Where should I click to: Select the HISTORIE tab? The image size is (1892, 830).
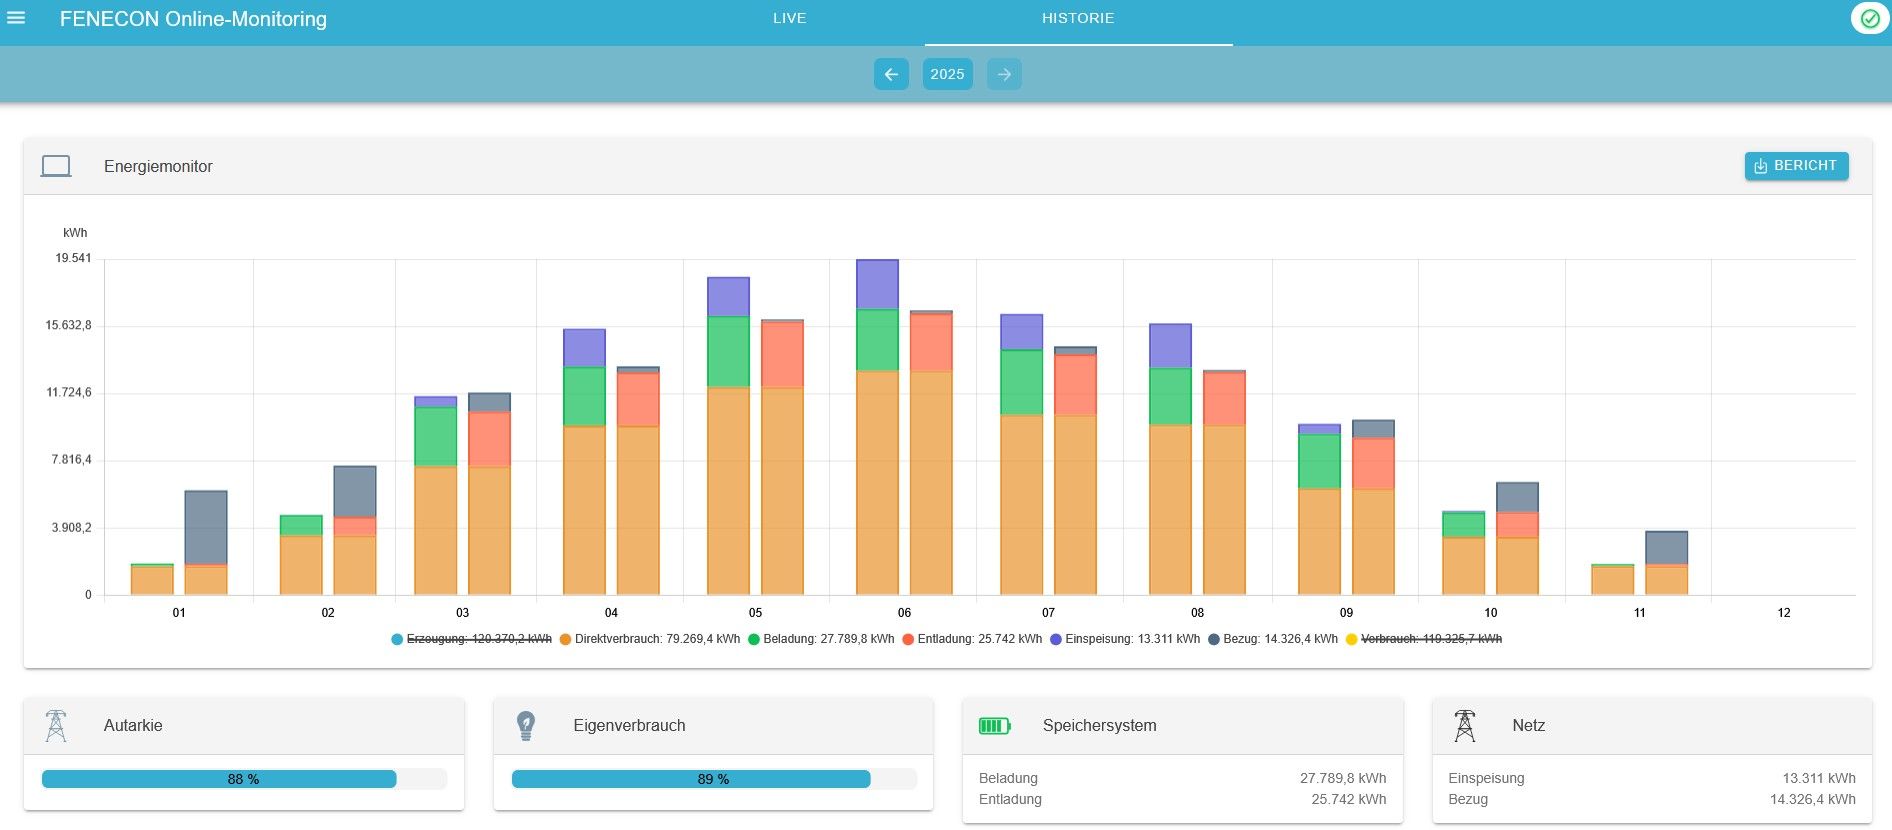[x=1077, y=18]
